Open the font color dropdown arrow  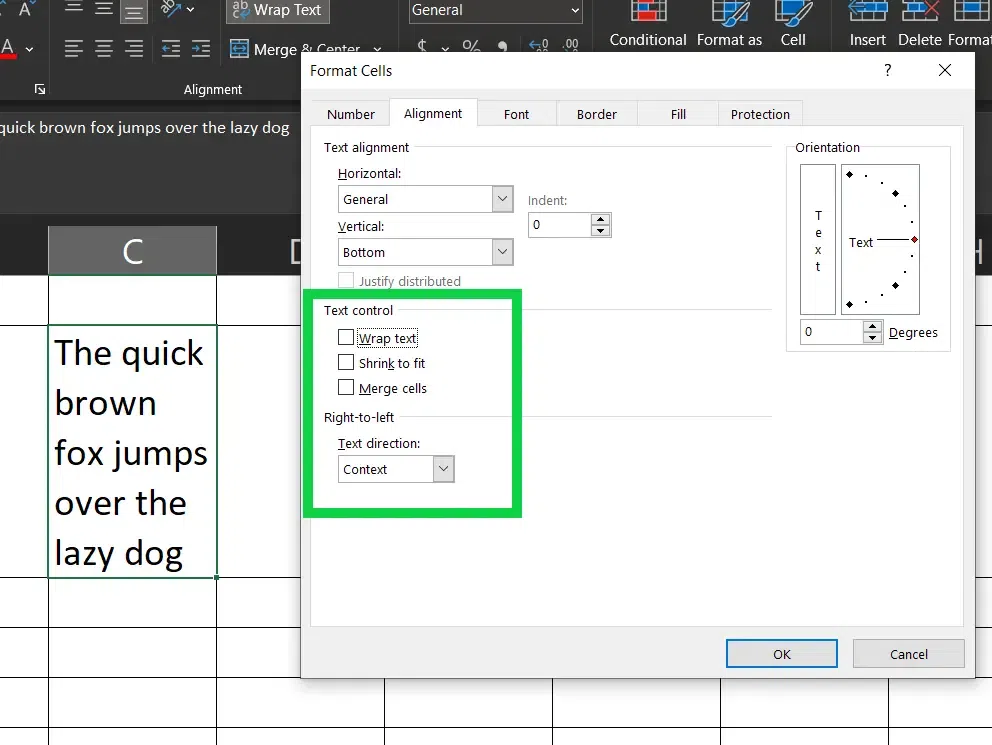point(29,49)
